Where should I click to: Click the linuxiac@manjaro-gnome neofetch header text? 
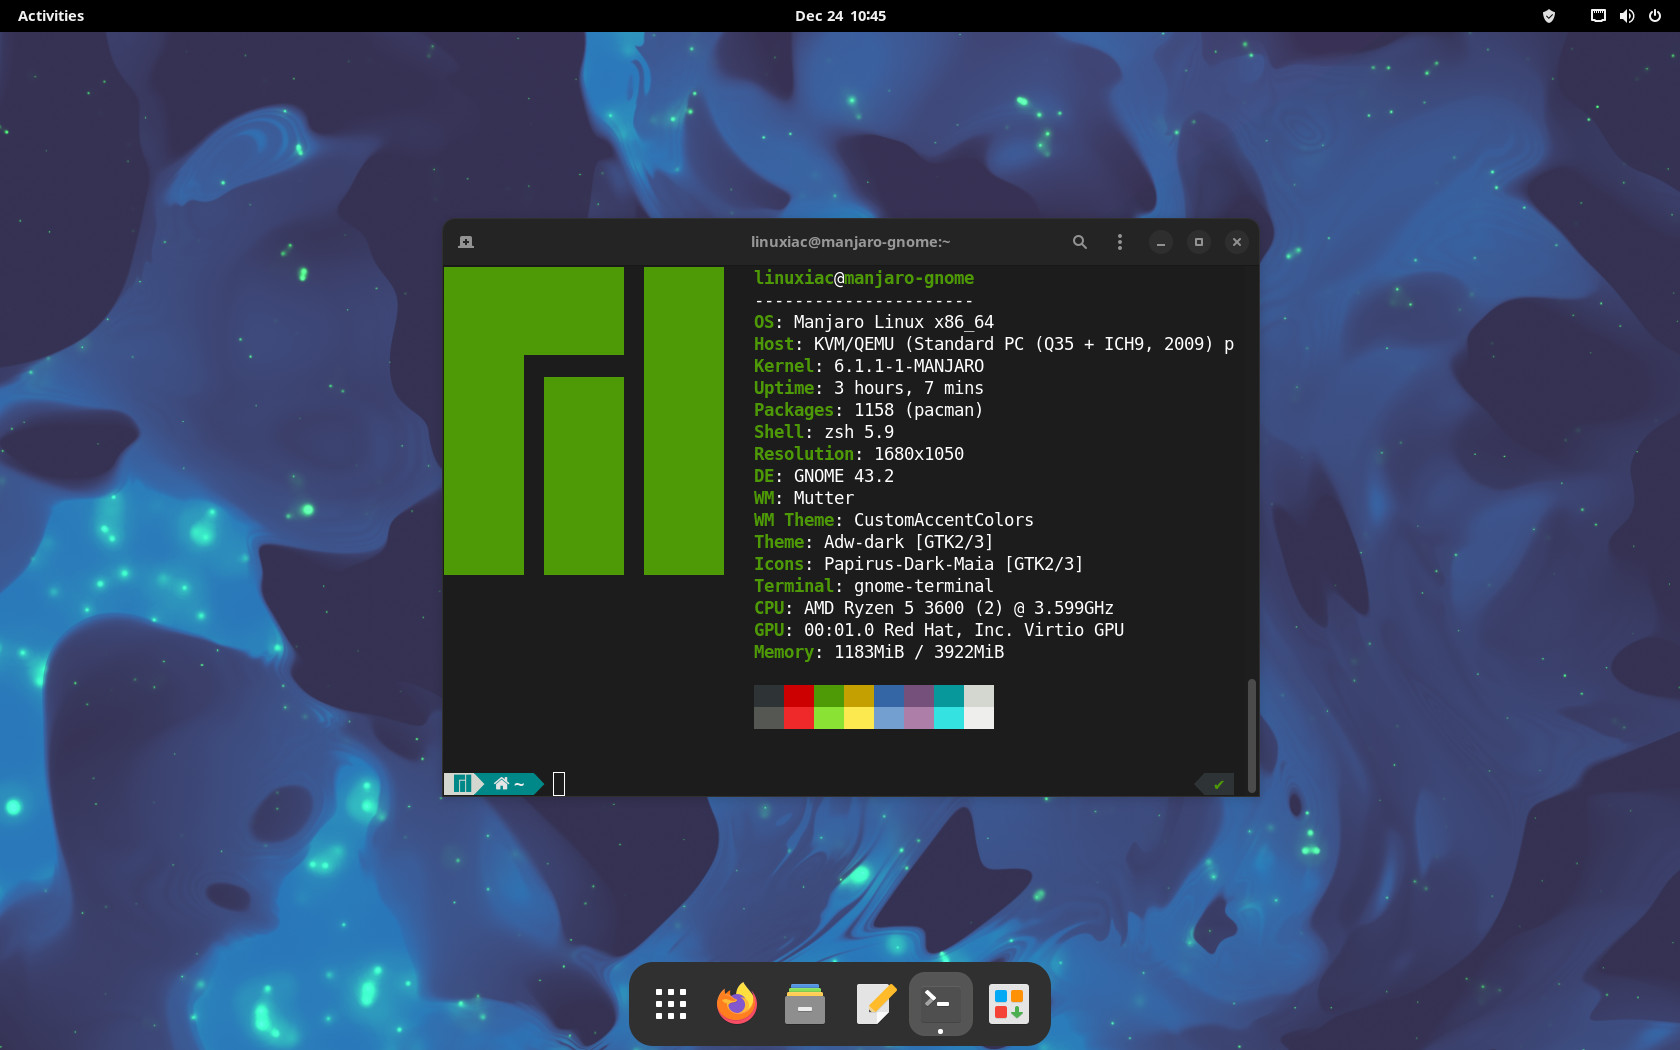pos(864,278)
